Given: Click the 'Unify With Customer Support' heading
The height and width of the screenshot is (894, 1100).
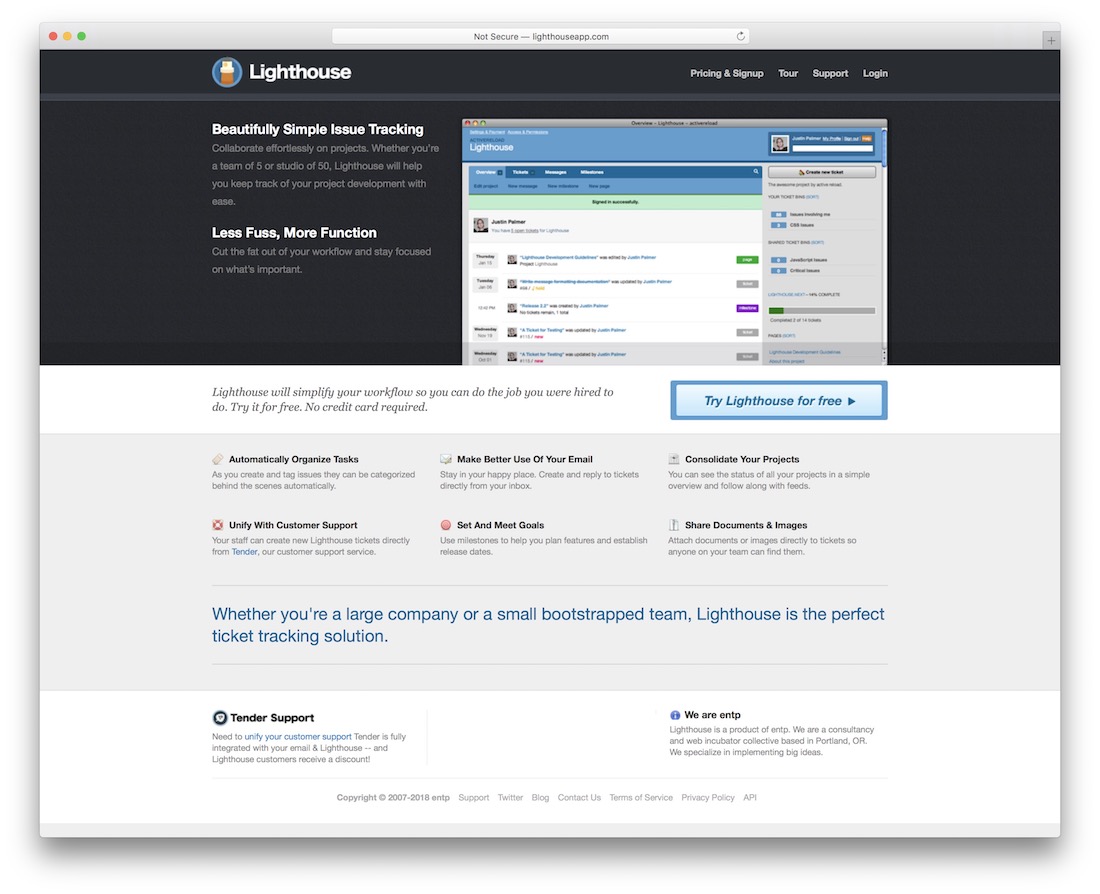Looking at the screenshot, I should pos(293,525).
